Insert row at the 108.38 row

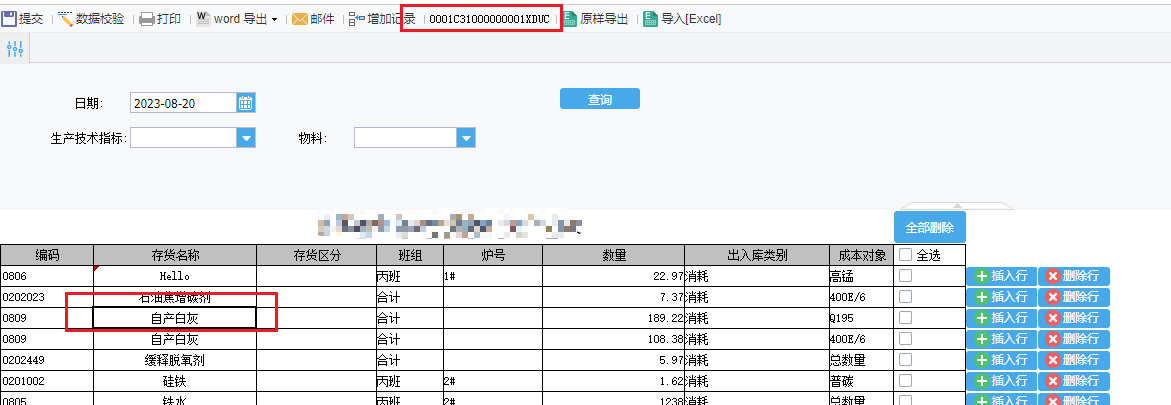[x=1001, y=339]
